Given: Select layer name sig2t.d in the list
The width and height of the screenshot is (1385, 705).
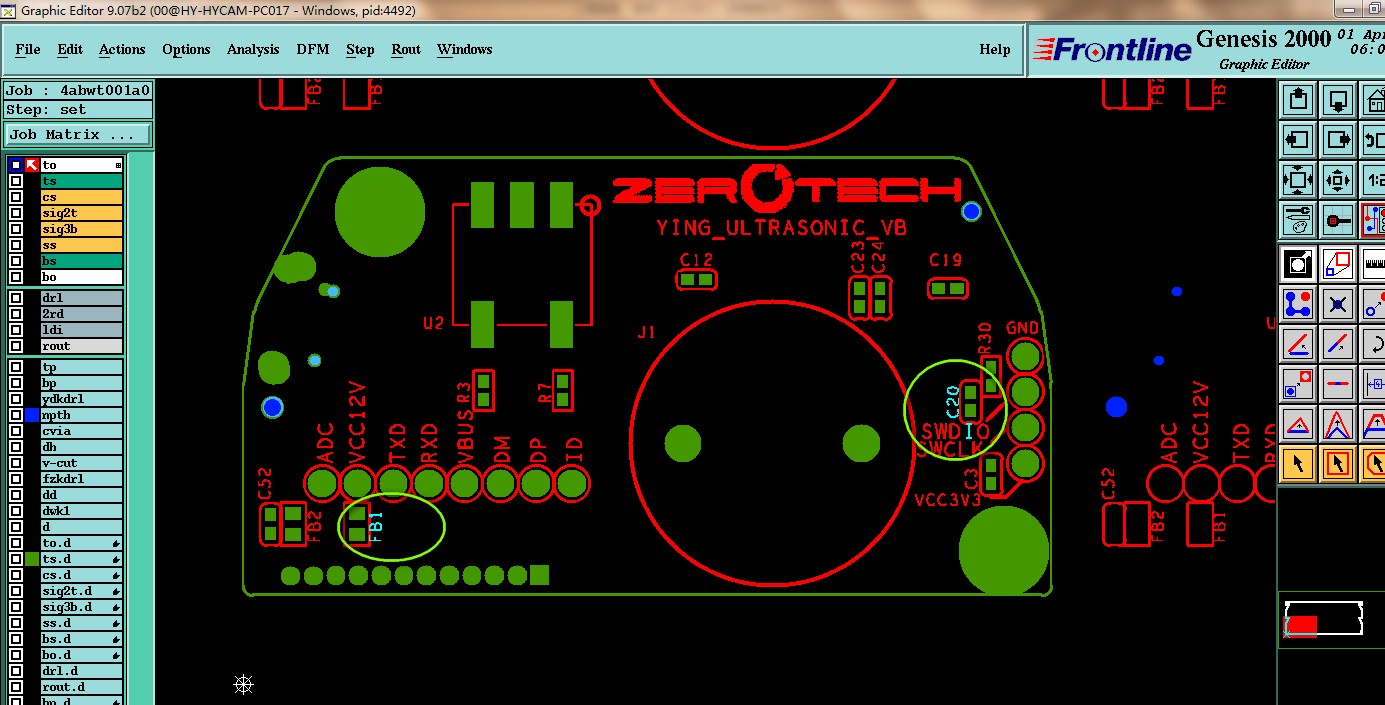Looking at the screenshot, I should pos(81,591).
